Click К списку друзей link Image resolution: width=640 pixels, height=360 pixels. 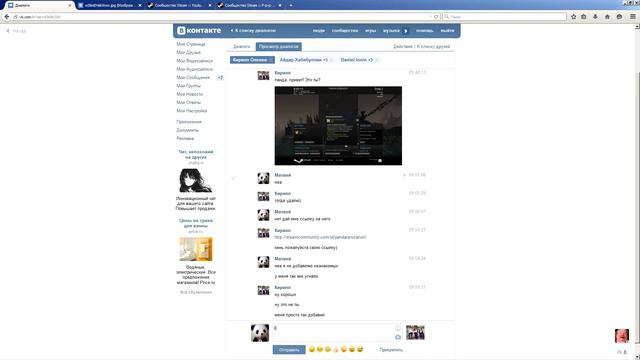coord(433,47)
